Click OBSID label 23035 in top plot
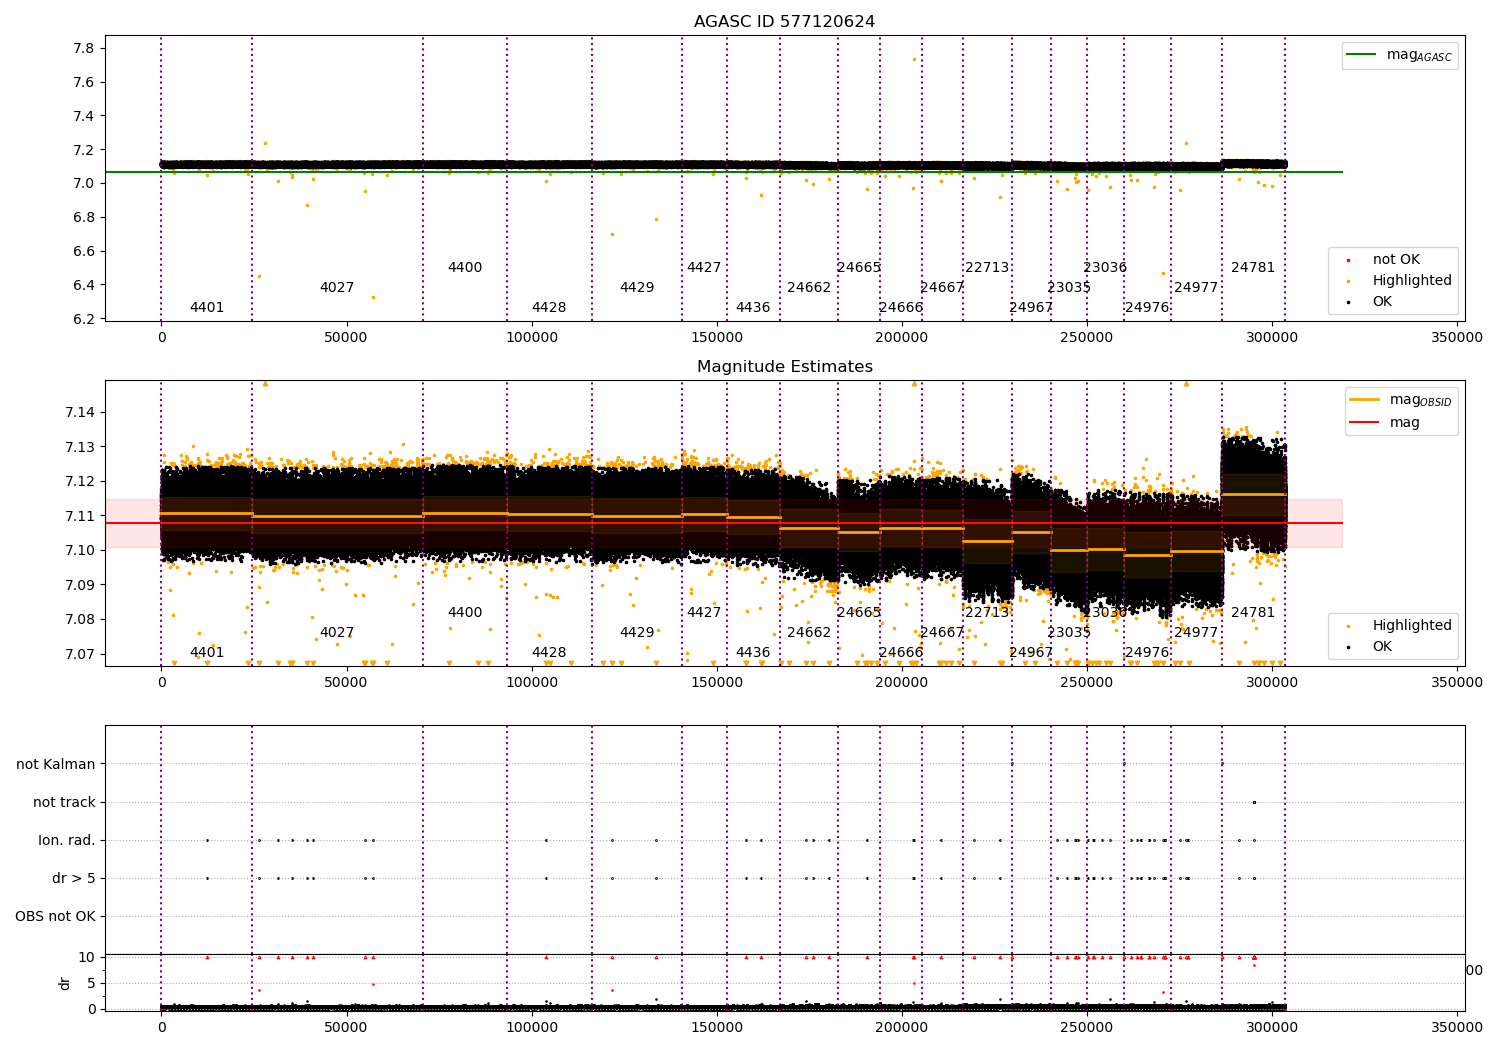The height and width of the screenshot is (1050, 1500). click(x=1069, y=288)
